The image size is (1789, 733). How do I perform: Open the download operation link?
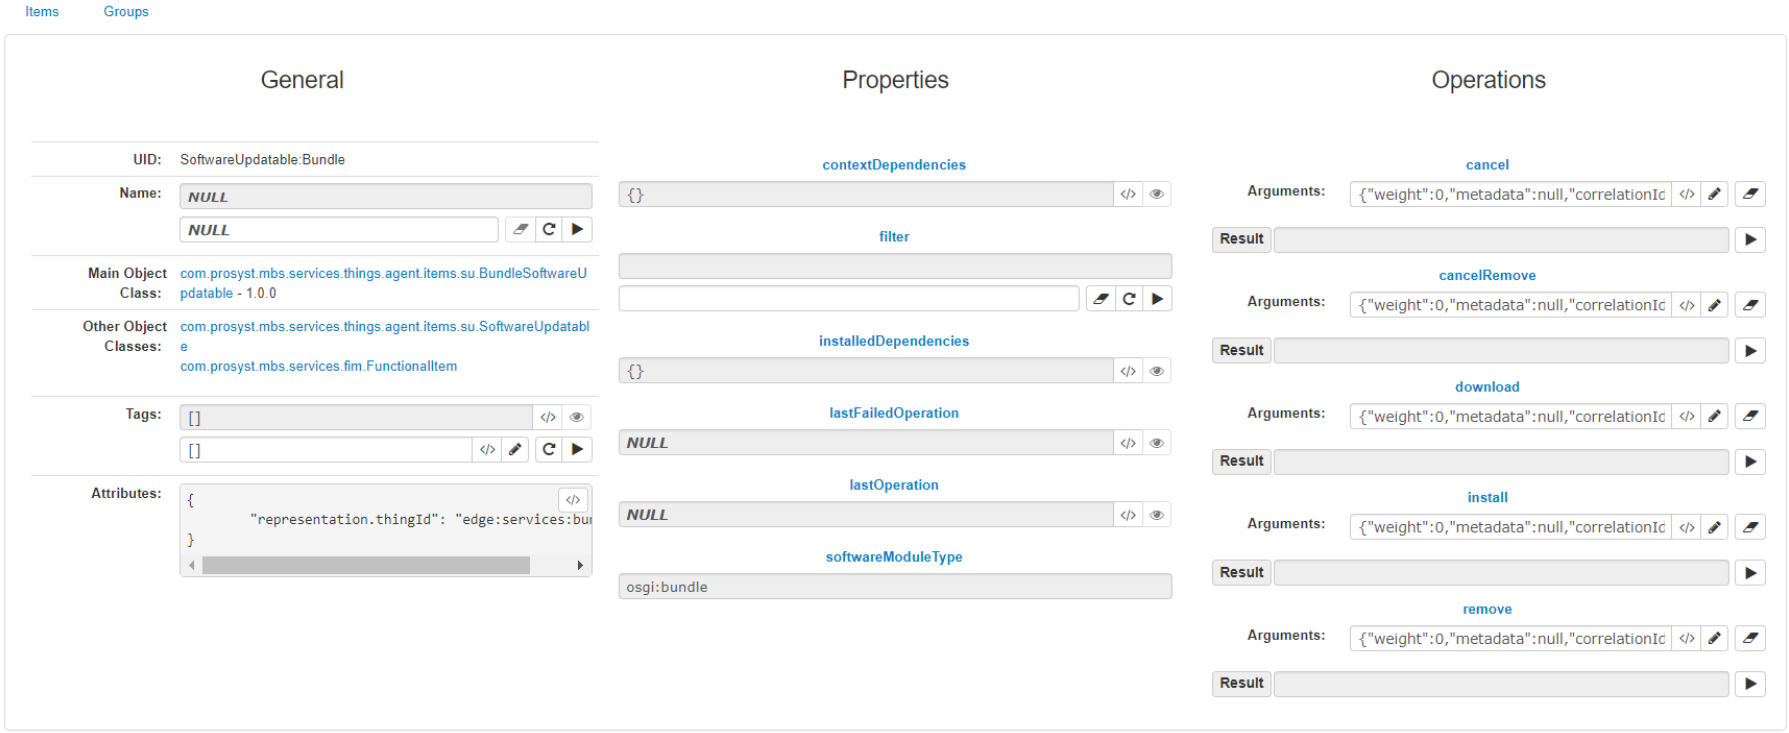tap(1487, 387)
